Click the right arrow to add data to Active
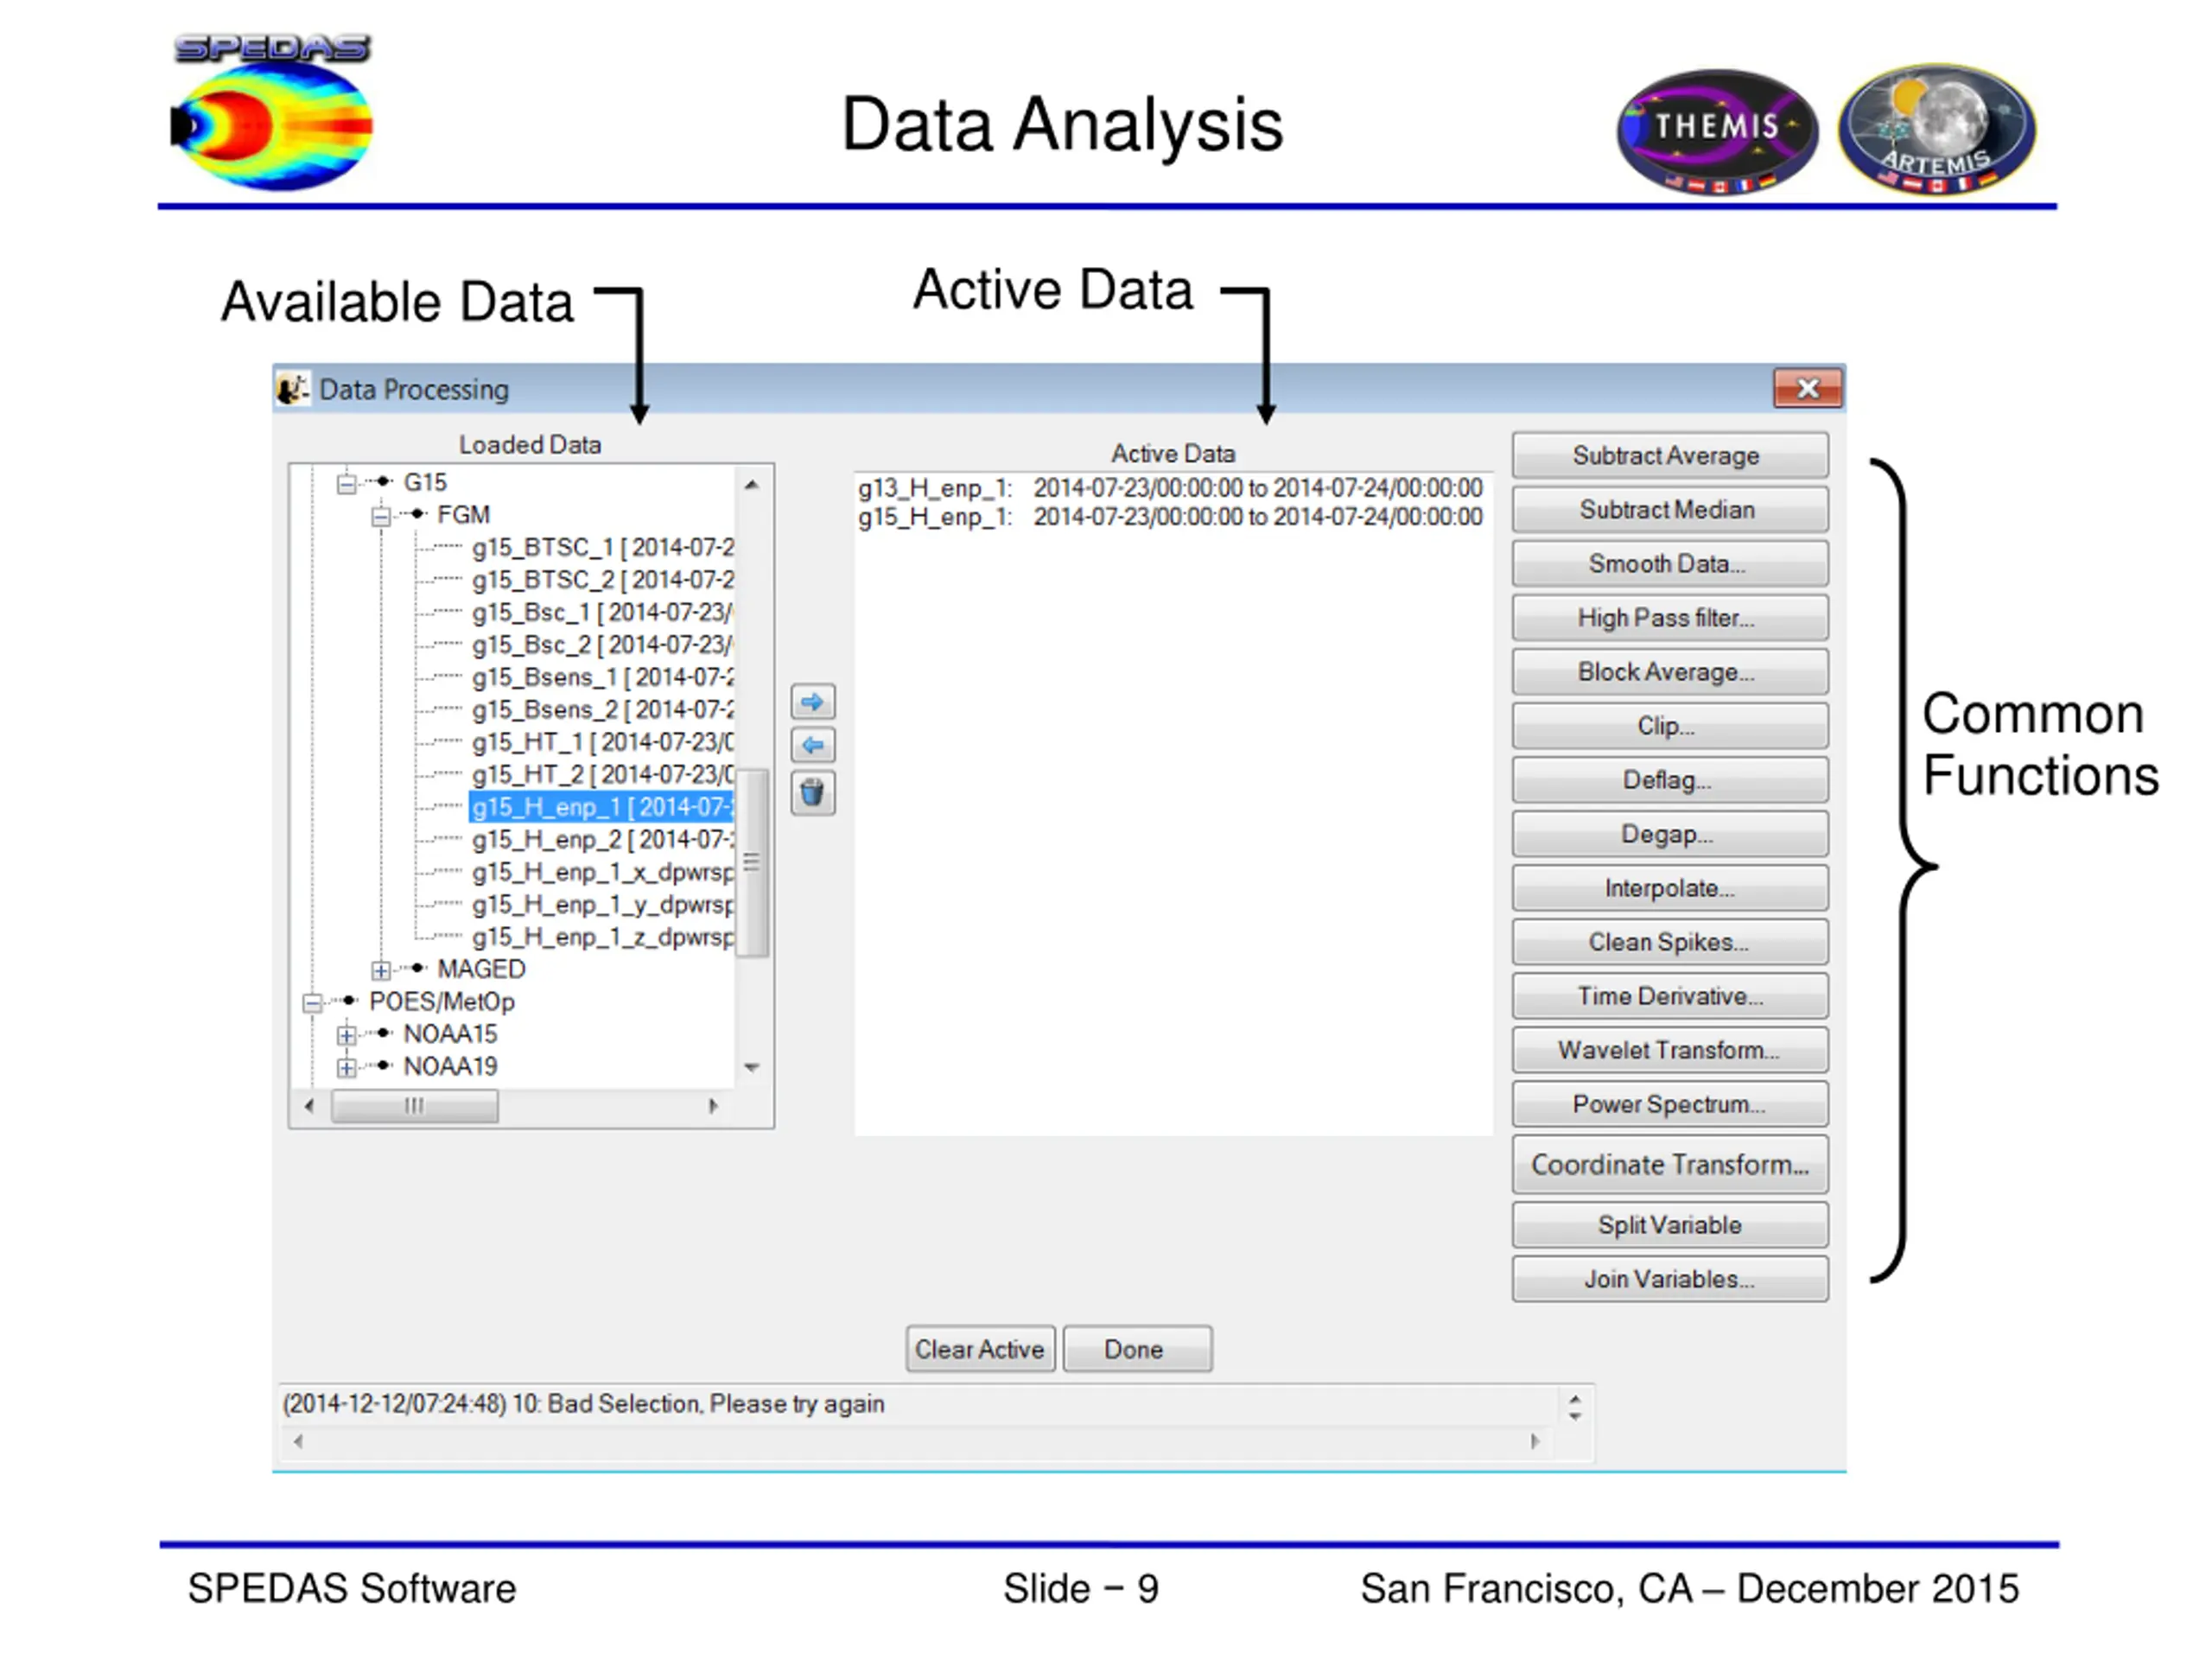Screen dimensions: 2212x1659 [812, 702]
